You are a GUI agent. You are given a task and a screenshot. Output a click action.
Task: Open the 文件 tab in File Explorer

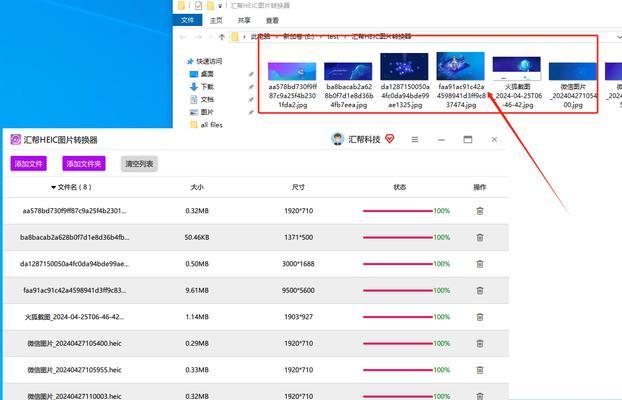pyautogui.click(x=187, y=20)
